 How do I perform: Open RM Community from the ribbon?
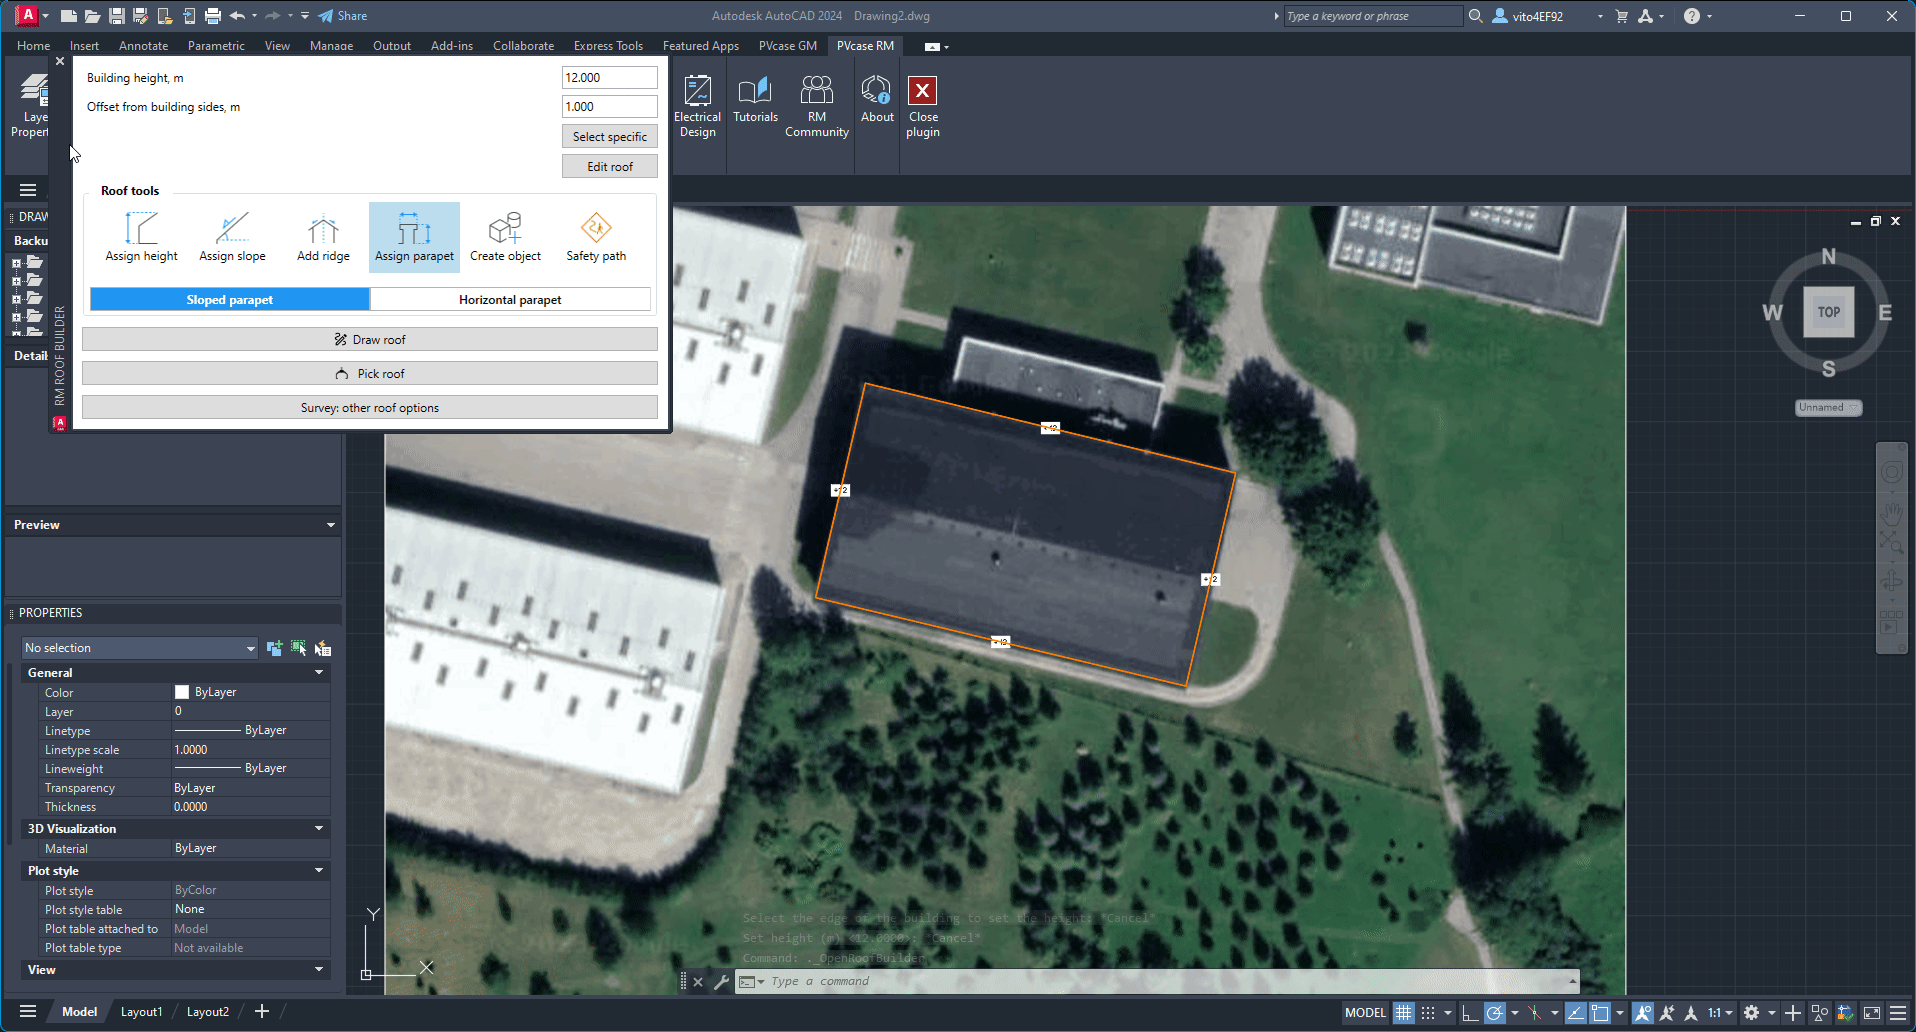click(x=817, y=106)
